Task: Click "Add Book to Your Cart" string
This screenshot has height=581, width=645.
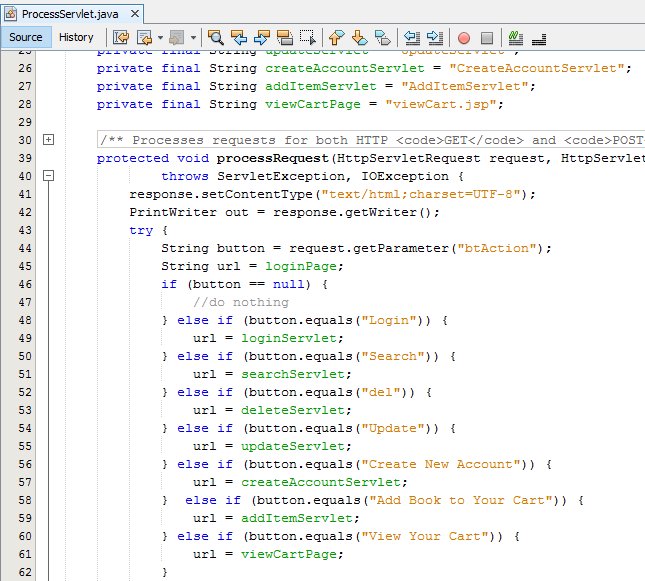Action: [x=461, y=500]
